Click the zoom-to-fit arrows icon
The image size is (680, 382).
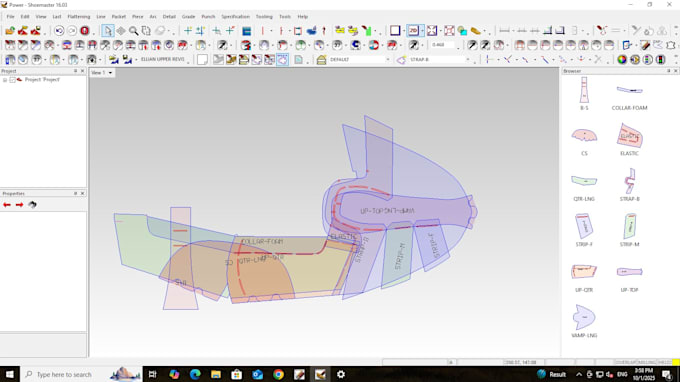432,31
